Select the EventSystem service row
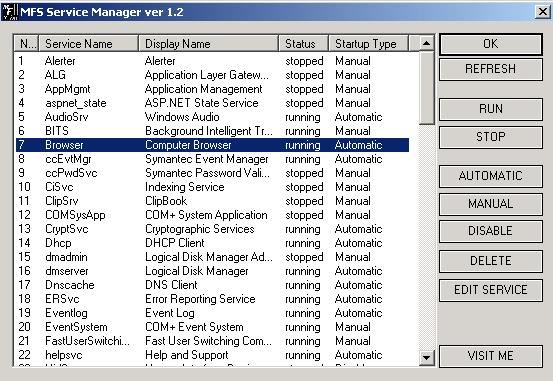Viewport: 553px width, 381px height. click(212, 327)
